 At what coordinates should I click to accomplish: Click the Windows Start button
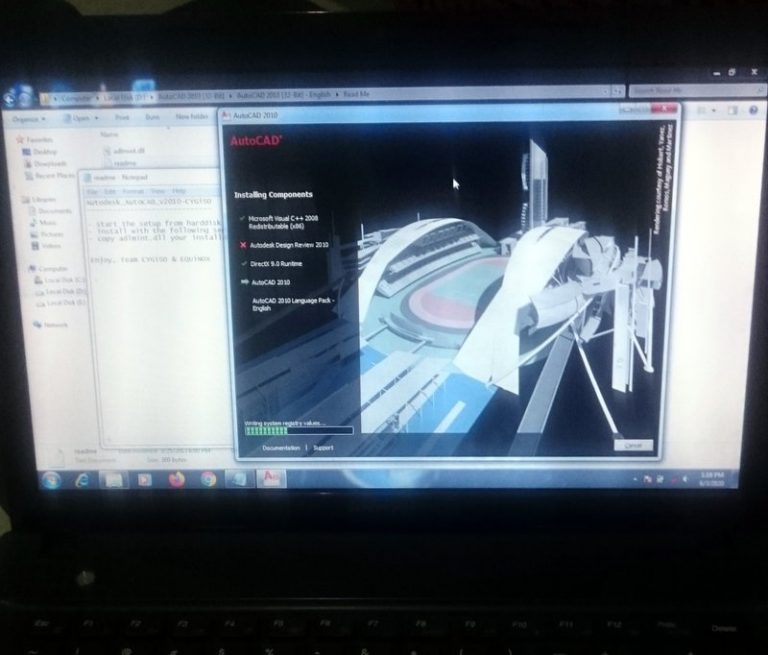(51, 481)
